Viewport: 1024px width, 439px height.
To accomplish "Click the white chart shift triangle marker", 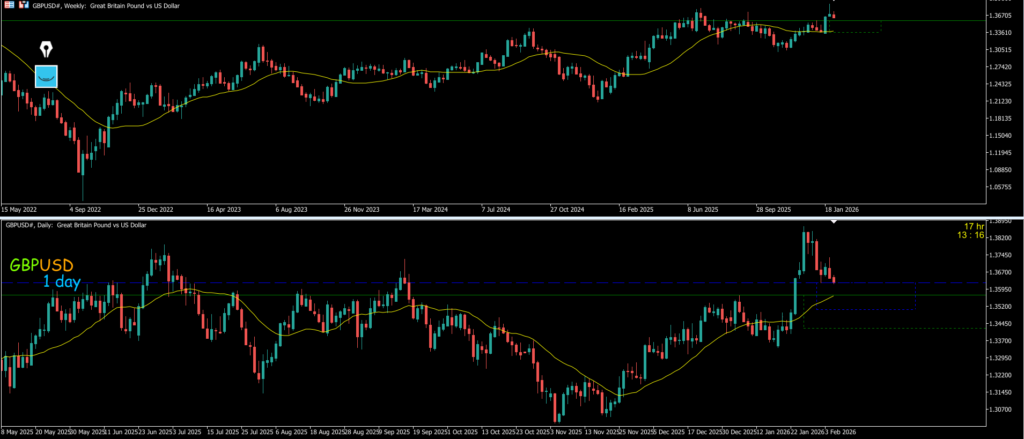I will [834, 221].
